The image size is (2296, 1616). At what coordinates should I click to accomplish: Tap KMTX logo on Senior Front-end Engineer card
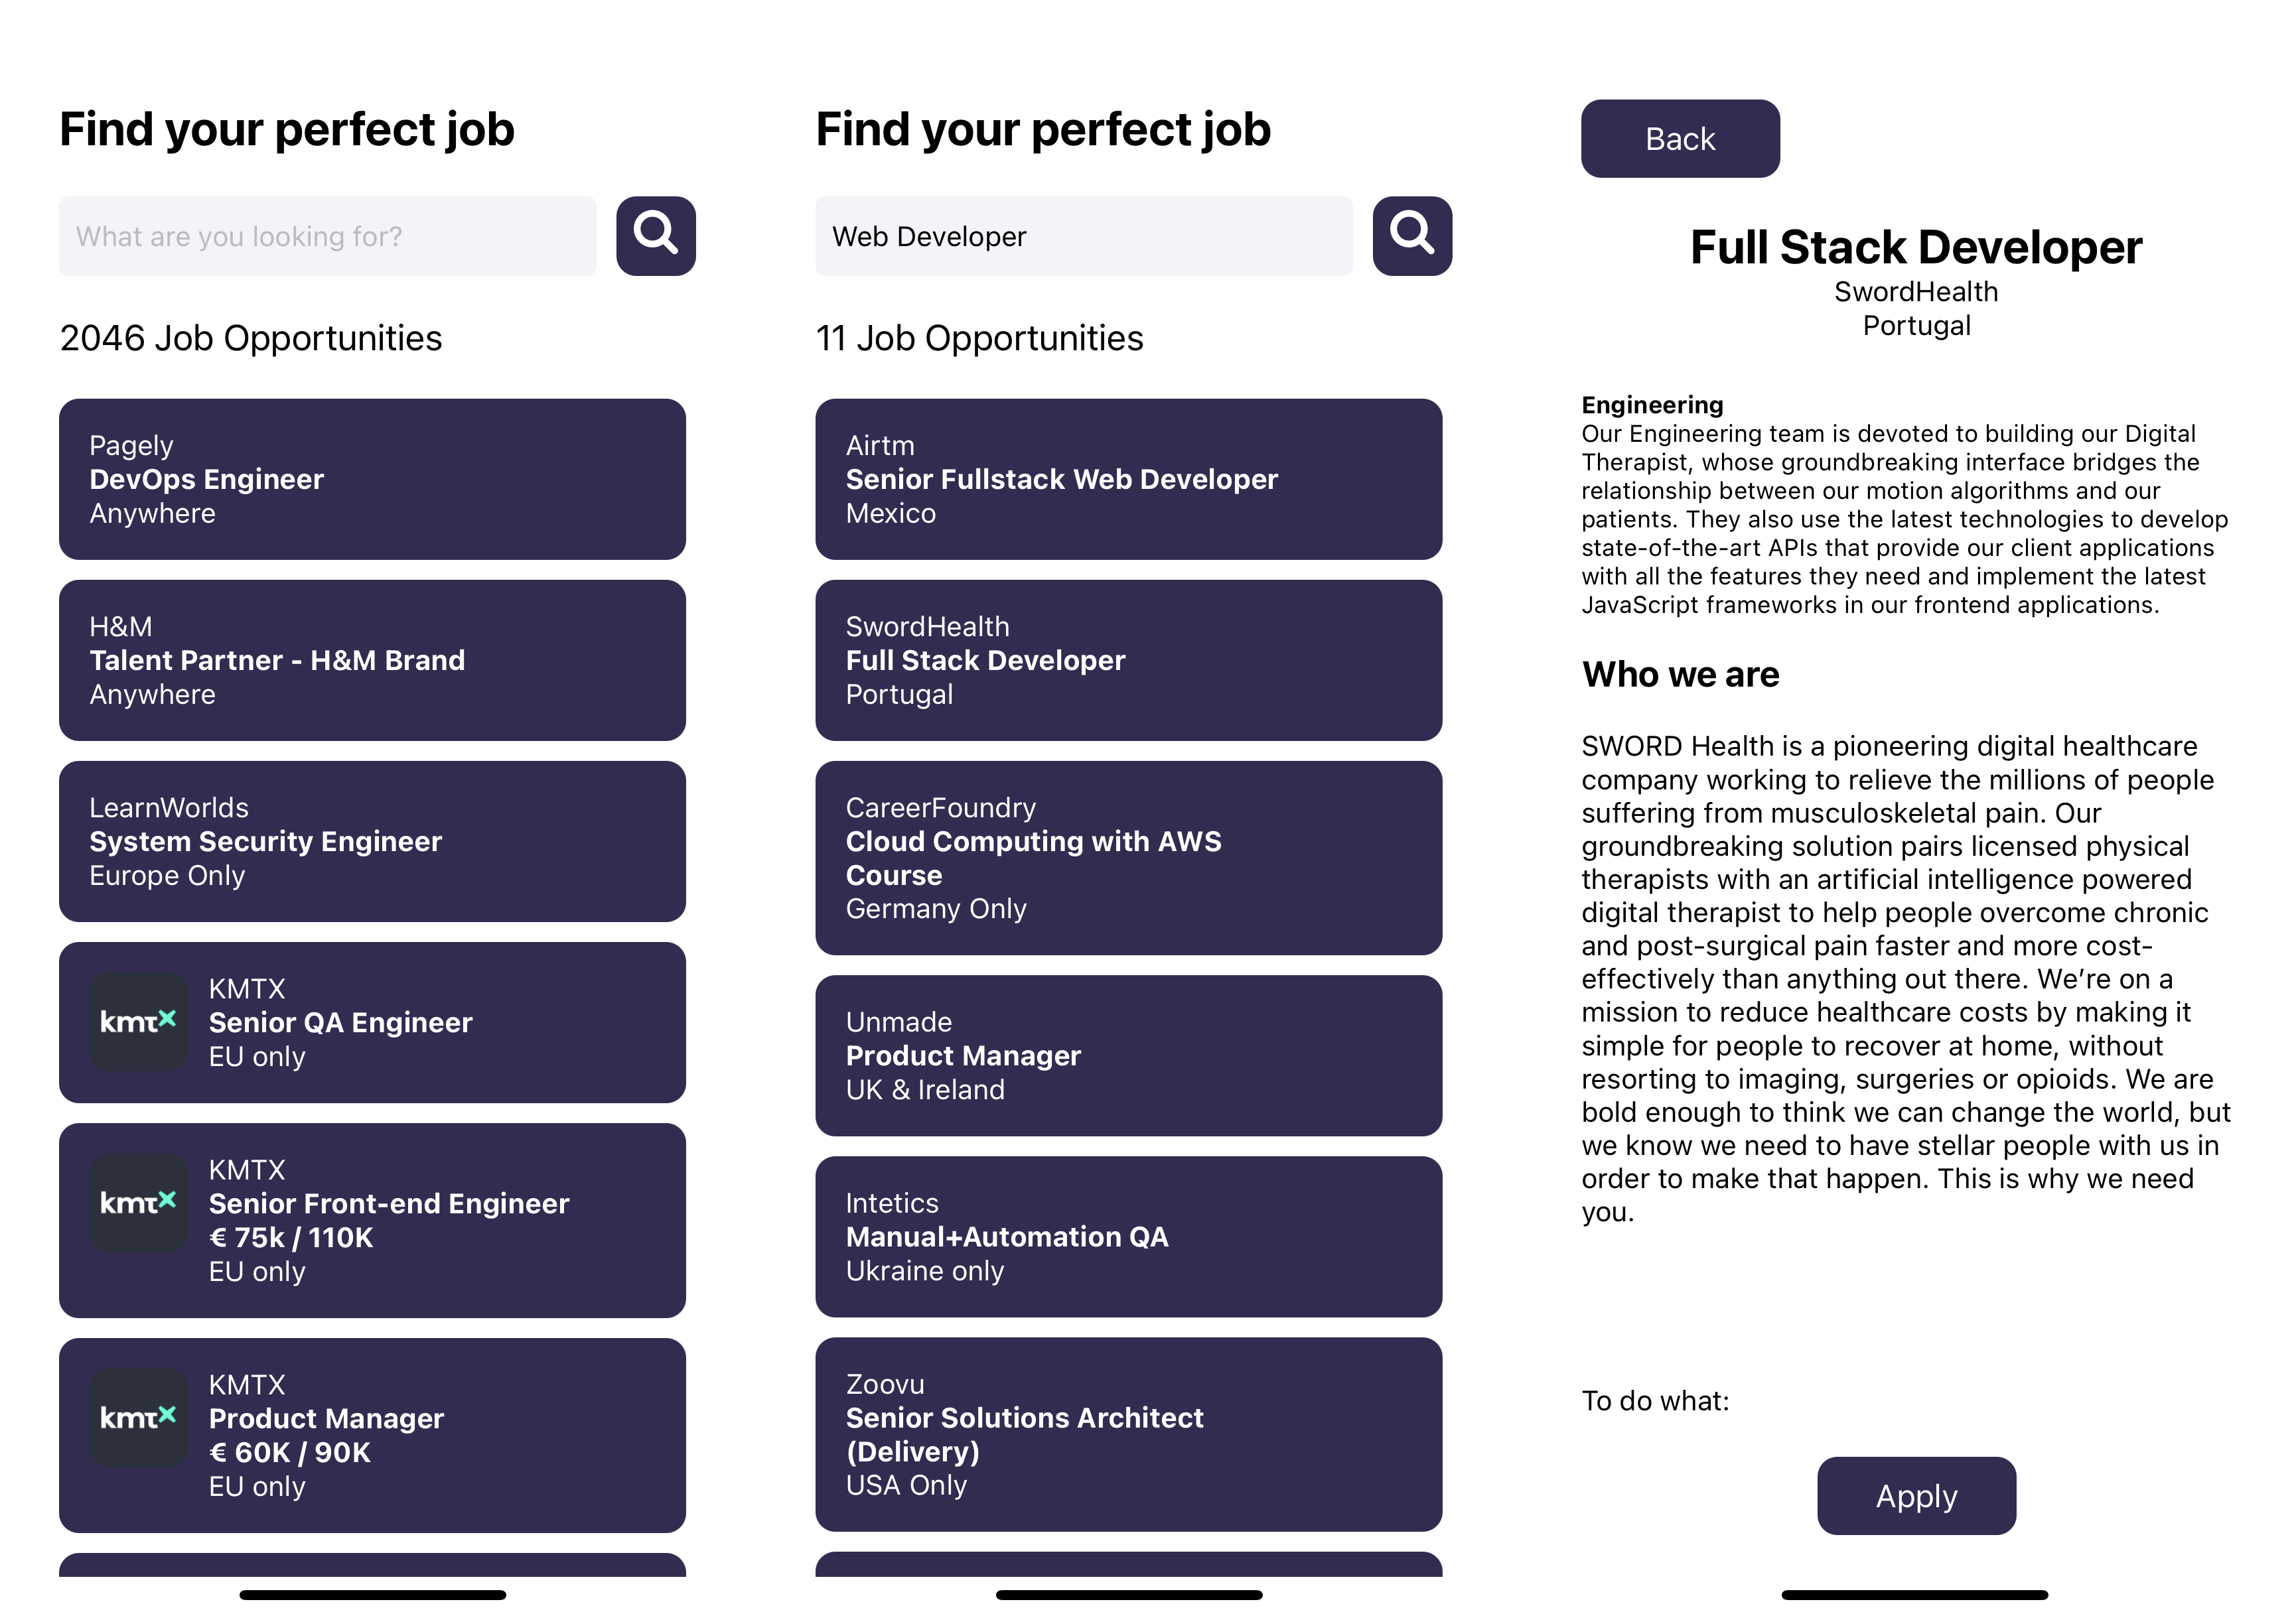(138, 1203)
